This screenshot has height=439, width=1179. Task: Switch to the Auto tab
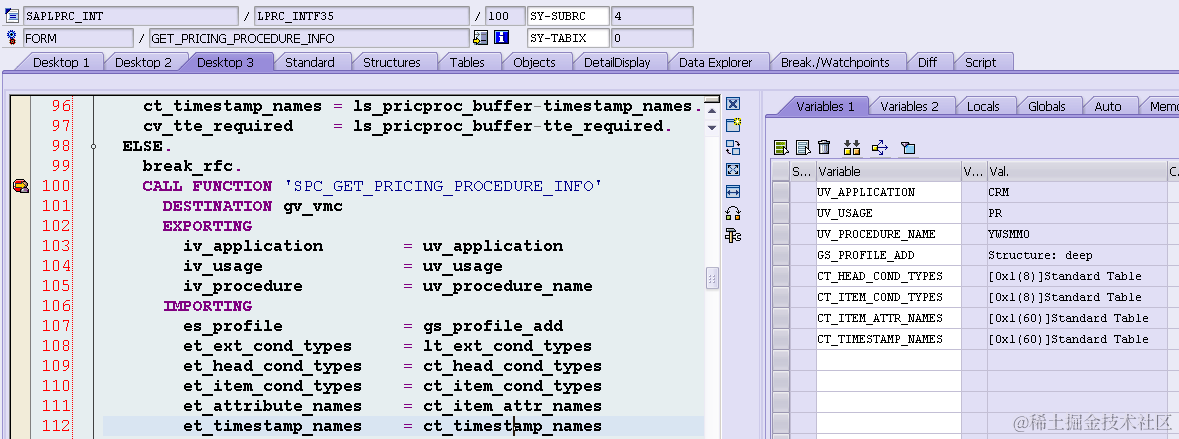tap(1108, 106)
